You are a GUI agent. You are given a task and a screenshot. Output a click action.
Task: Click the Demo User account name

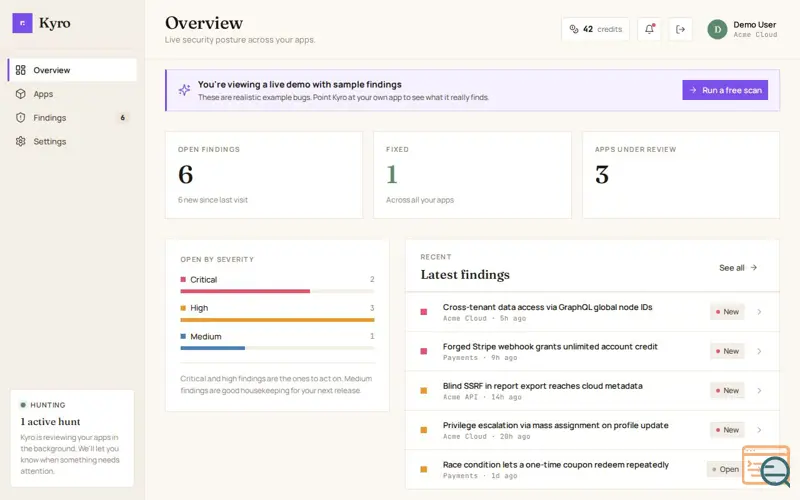coord(755,24)
